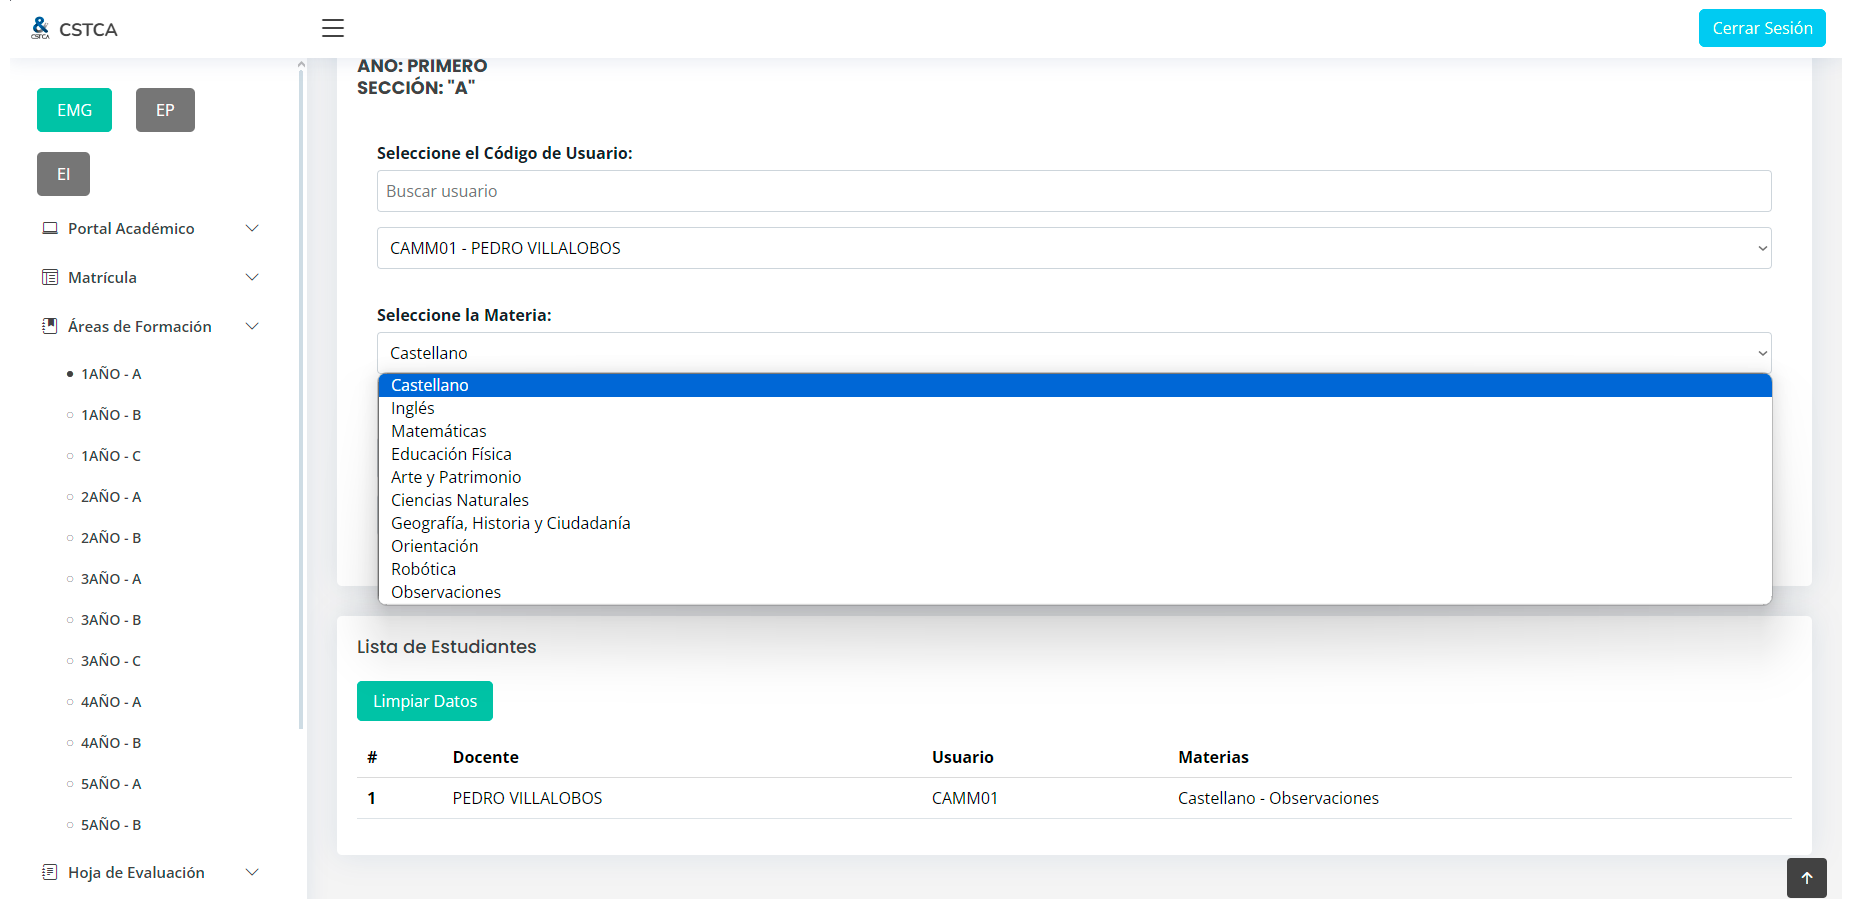This screenshot has width=1853, height=899.
Task: Click the sidebar vertical scrollbar
Action: 301,400
